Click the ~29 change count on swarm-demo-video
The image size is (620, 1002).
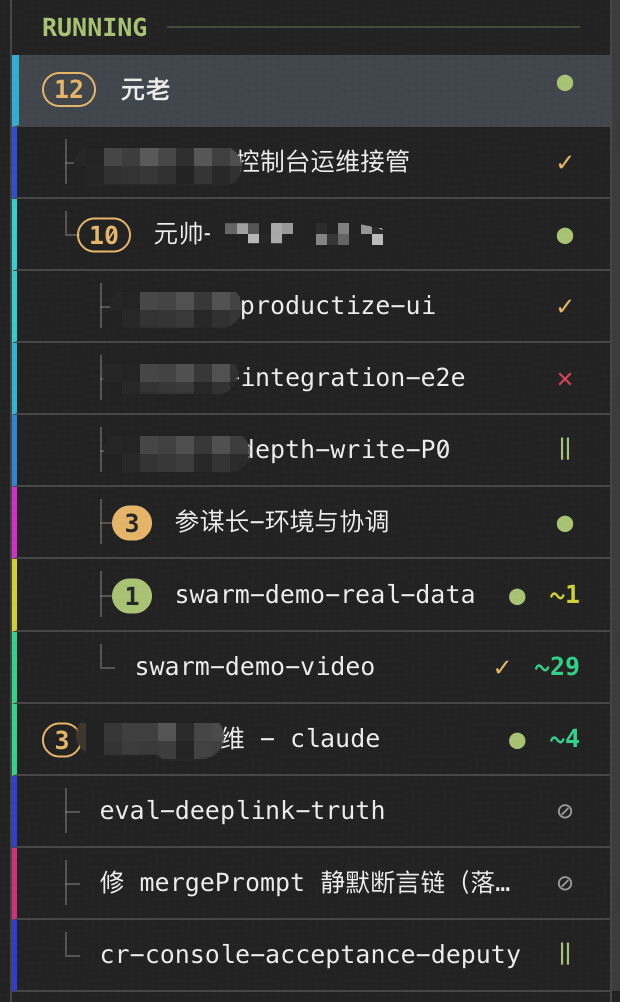pyautogui.click(x=557, y=667)
